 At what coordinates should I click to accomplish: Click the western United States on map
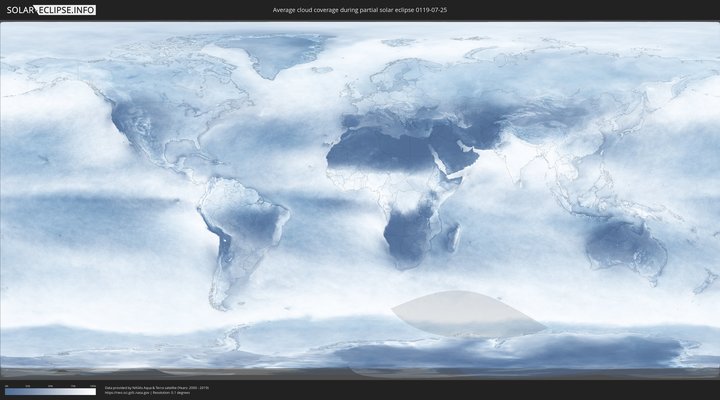132,125
